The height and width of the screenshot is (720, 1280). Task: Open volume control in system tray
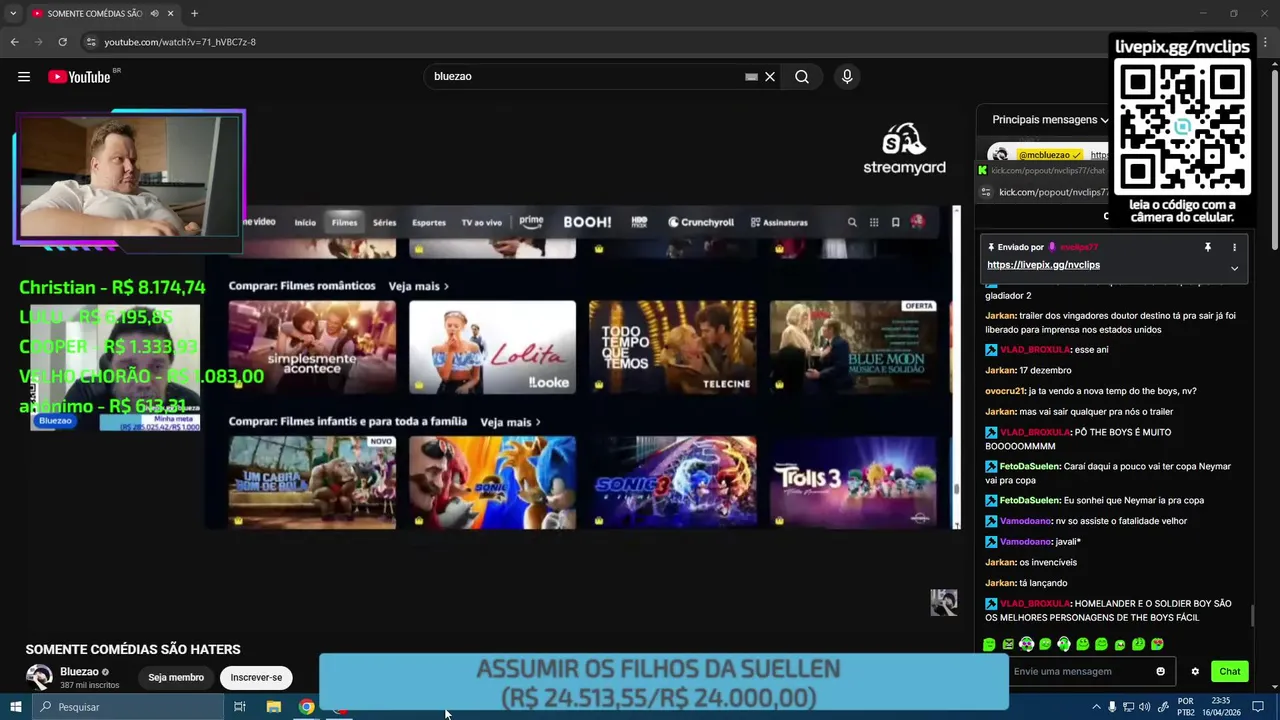click(x=1144, y=707)
